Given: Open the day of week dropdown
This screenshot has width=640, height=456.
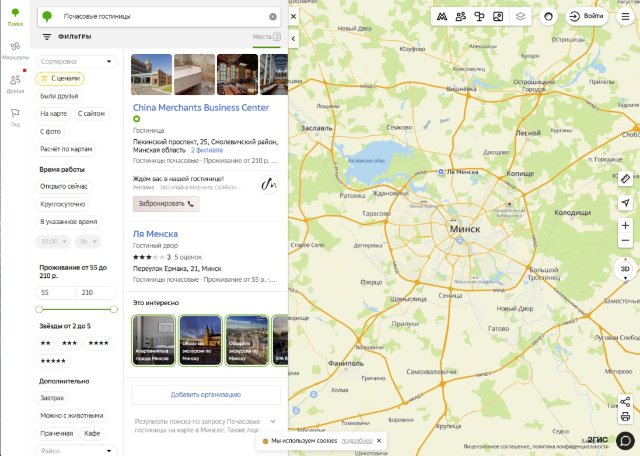Looking at the screenshot, I should (x=88, y=241).
